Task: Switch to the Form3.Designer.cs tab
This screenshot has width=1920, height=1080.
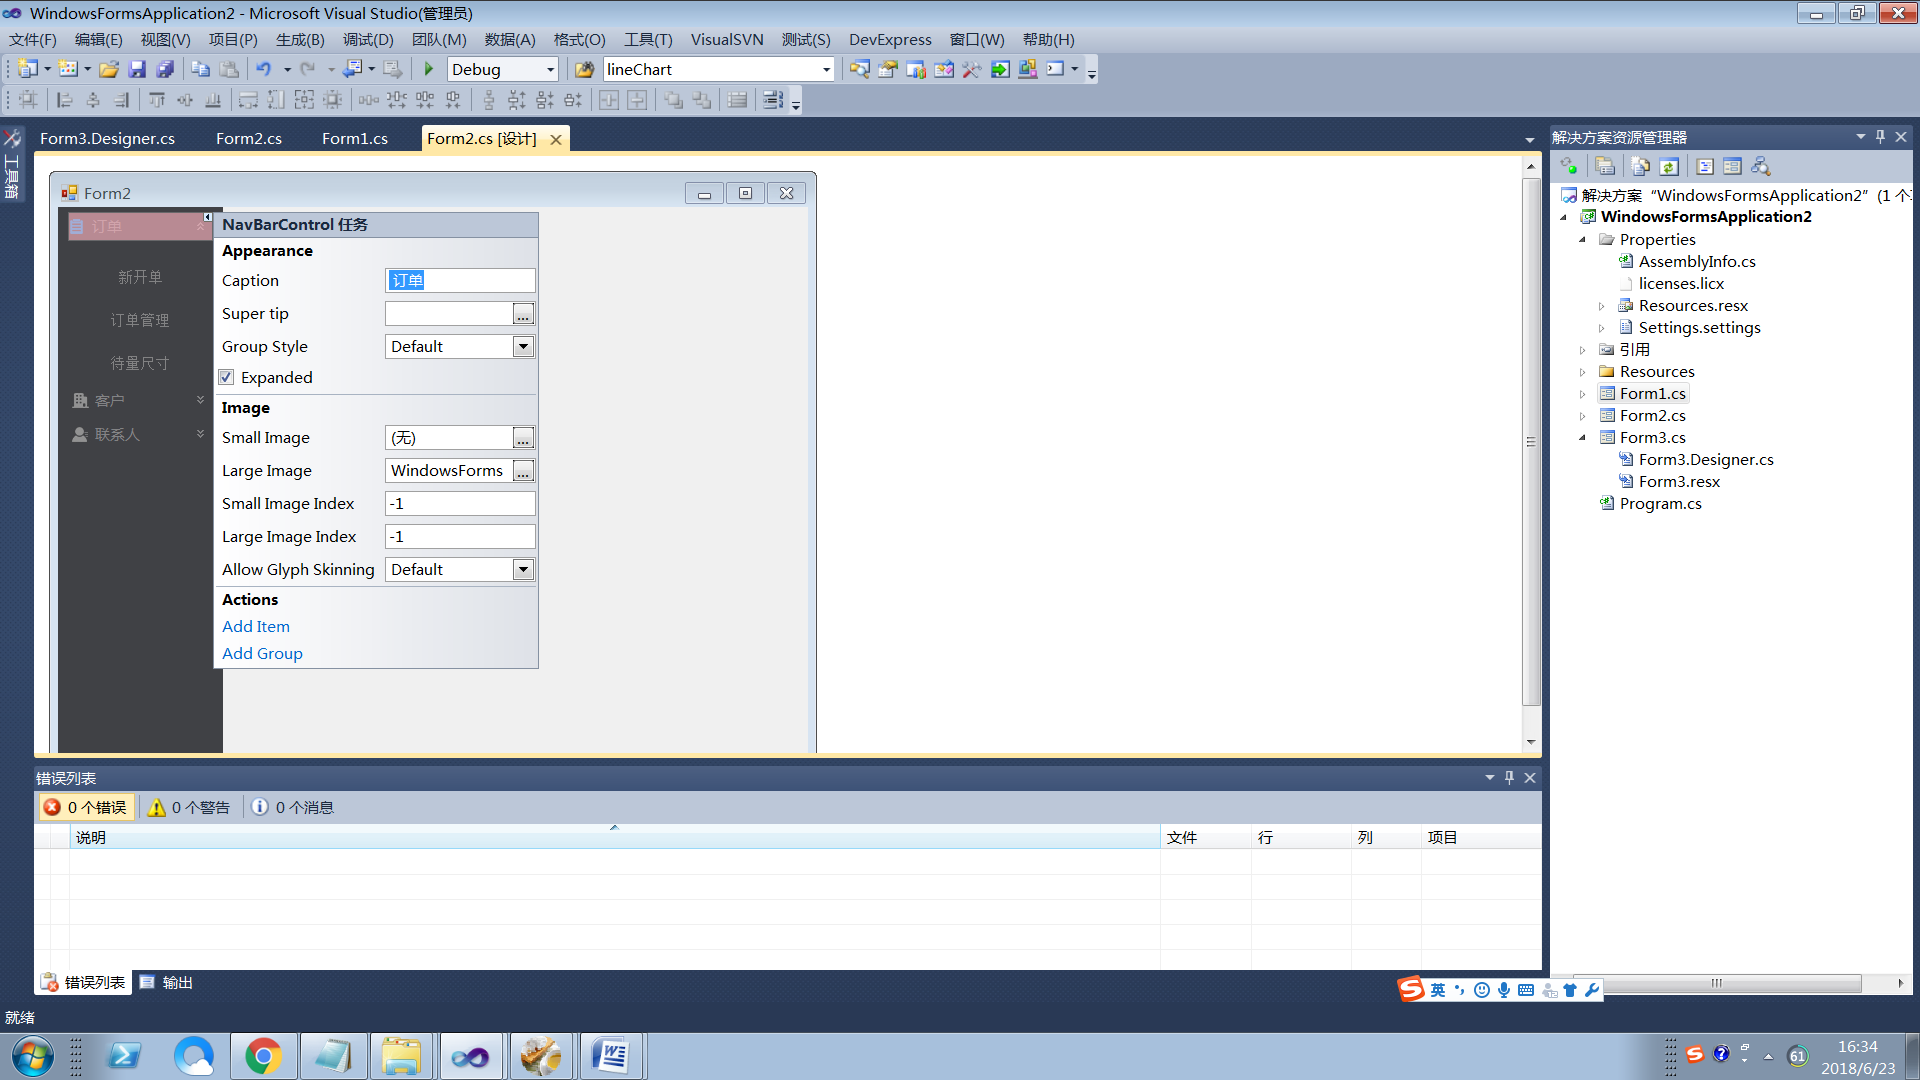Action: 107,138
